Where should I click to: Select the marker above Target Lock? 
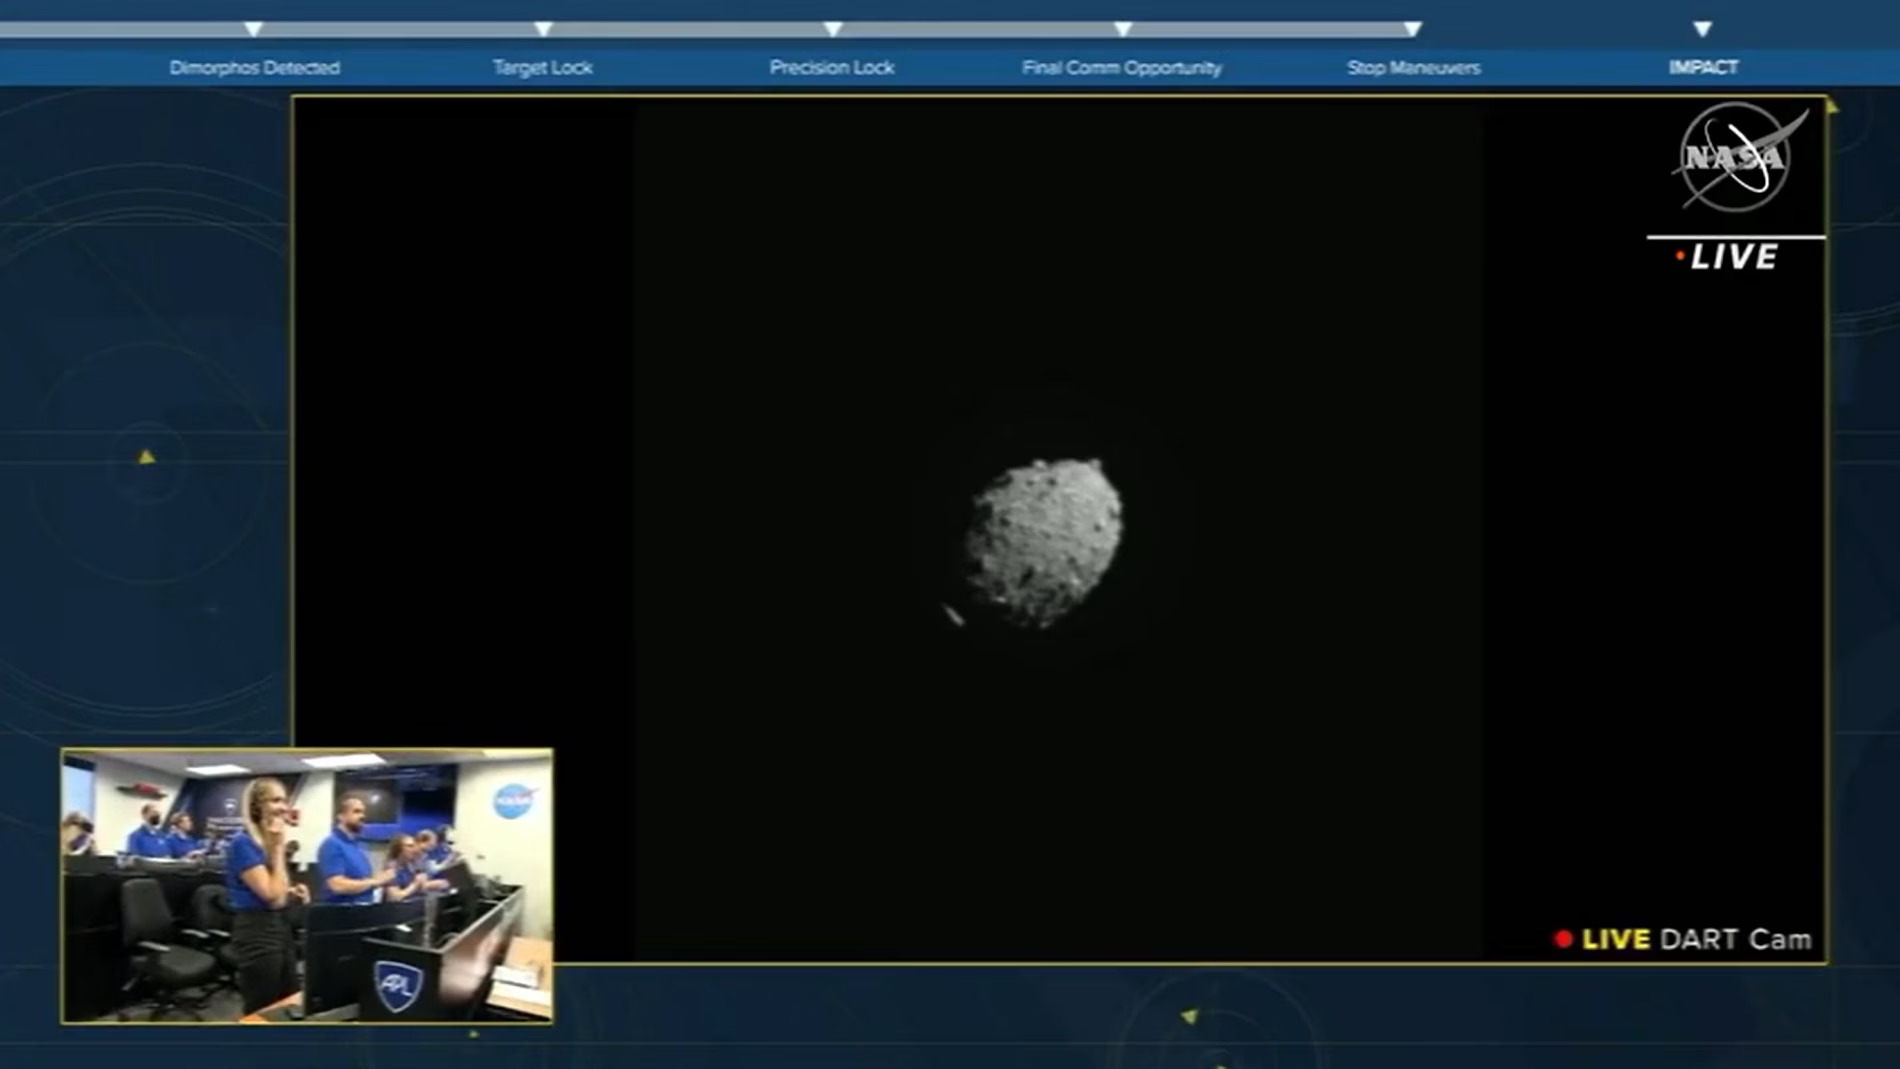[543, 30]
